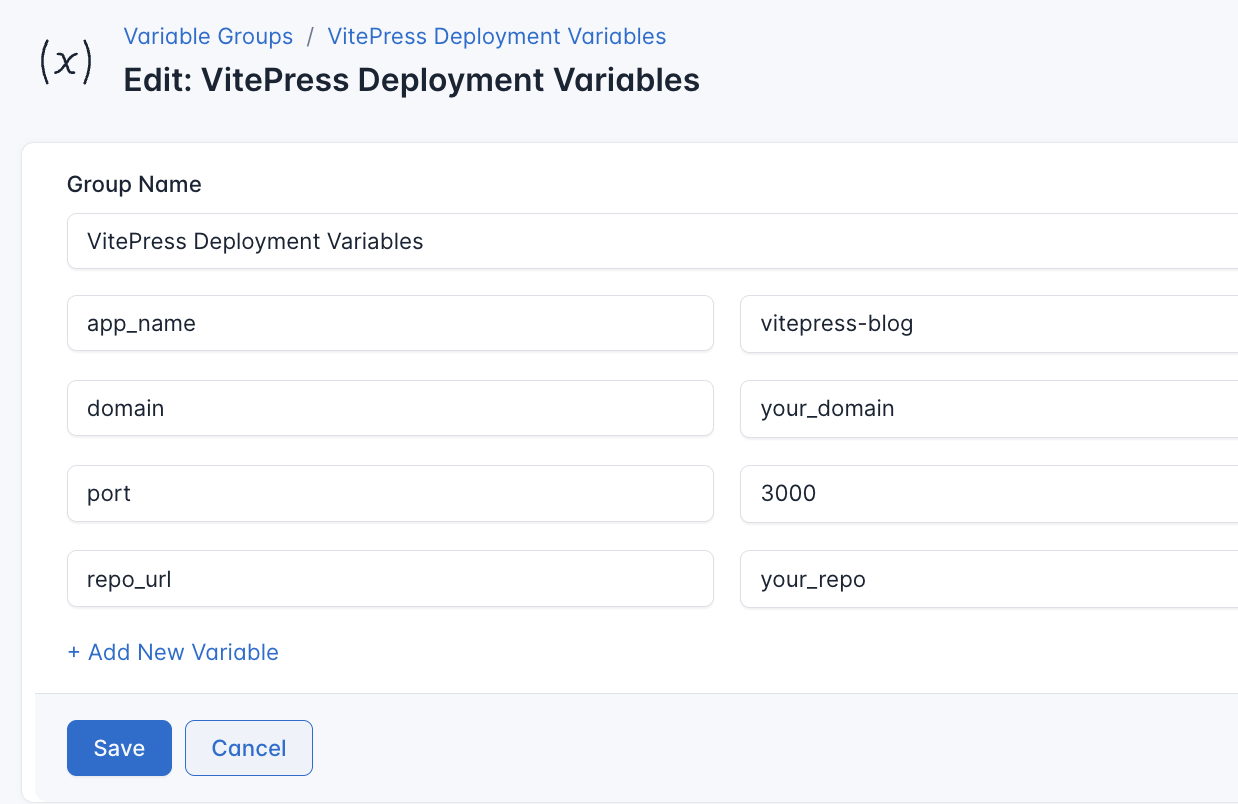Select the app_name variable key field
Image resolution: width=1238 pixels, height=804 pixels.
coord(390,322)
